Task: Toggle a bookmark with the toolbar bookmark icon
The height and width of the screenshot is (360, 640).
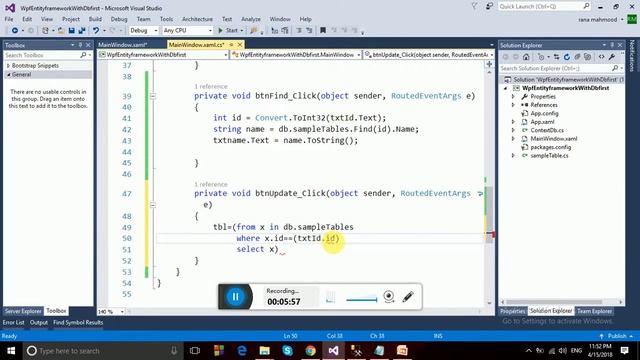Action: 323,31
